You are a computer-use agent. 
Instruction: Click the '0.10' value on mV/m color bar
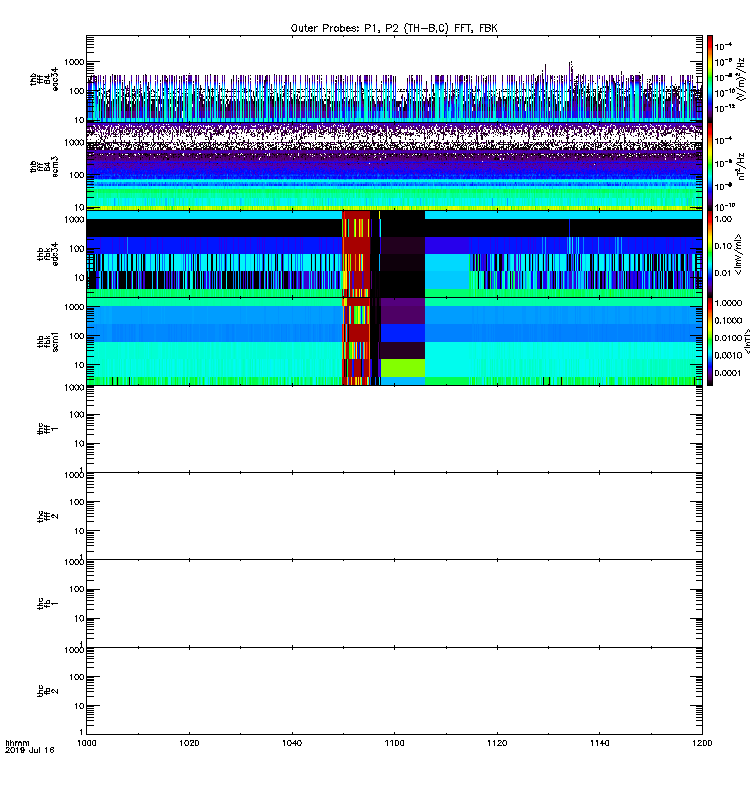(x=723, y=246)
